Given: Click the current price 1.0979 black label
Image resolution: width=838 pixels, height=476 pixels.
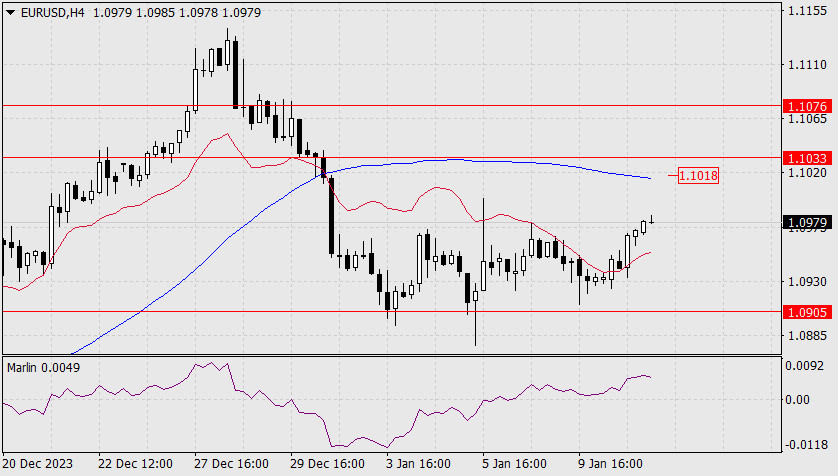Looking at the screenshot, I should [808, 222].
